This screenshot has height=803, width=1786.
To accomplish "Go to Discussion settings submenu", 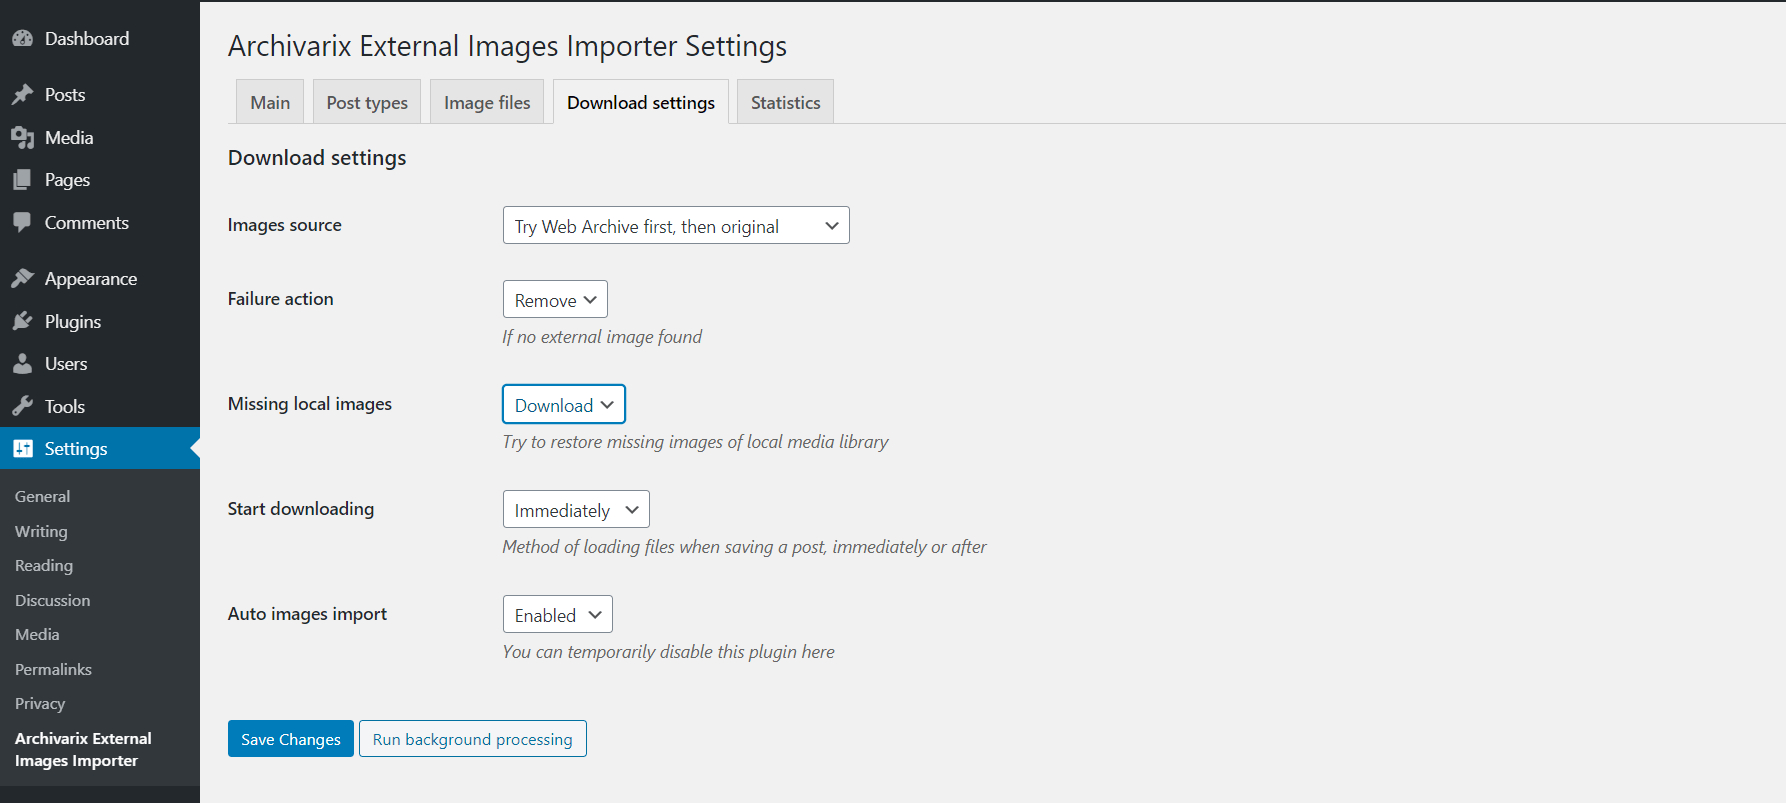I will click(x=53, y=601).
